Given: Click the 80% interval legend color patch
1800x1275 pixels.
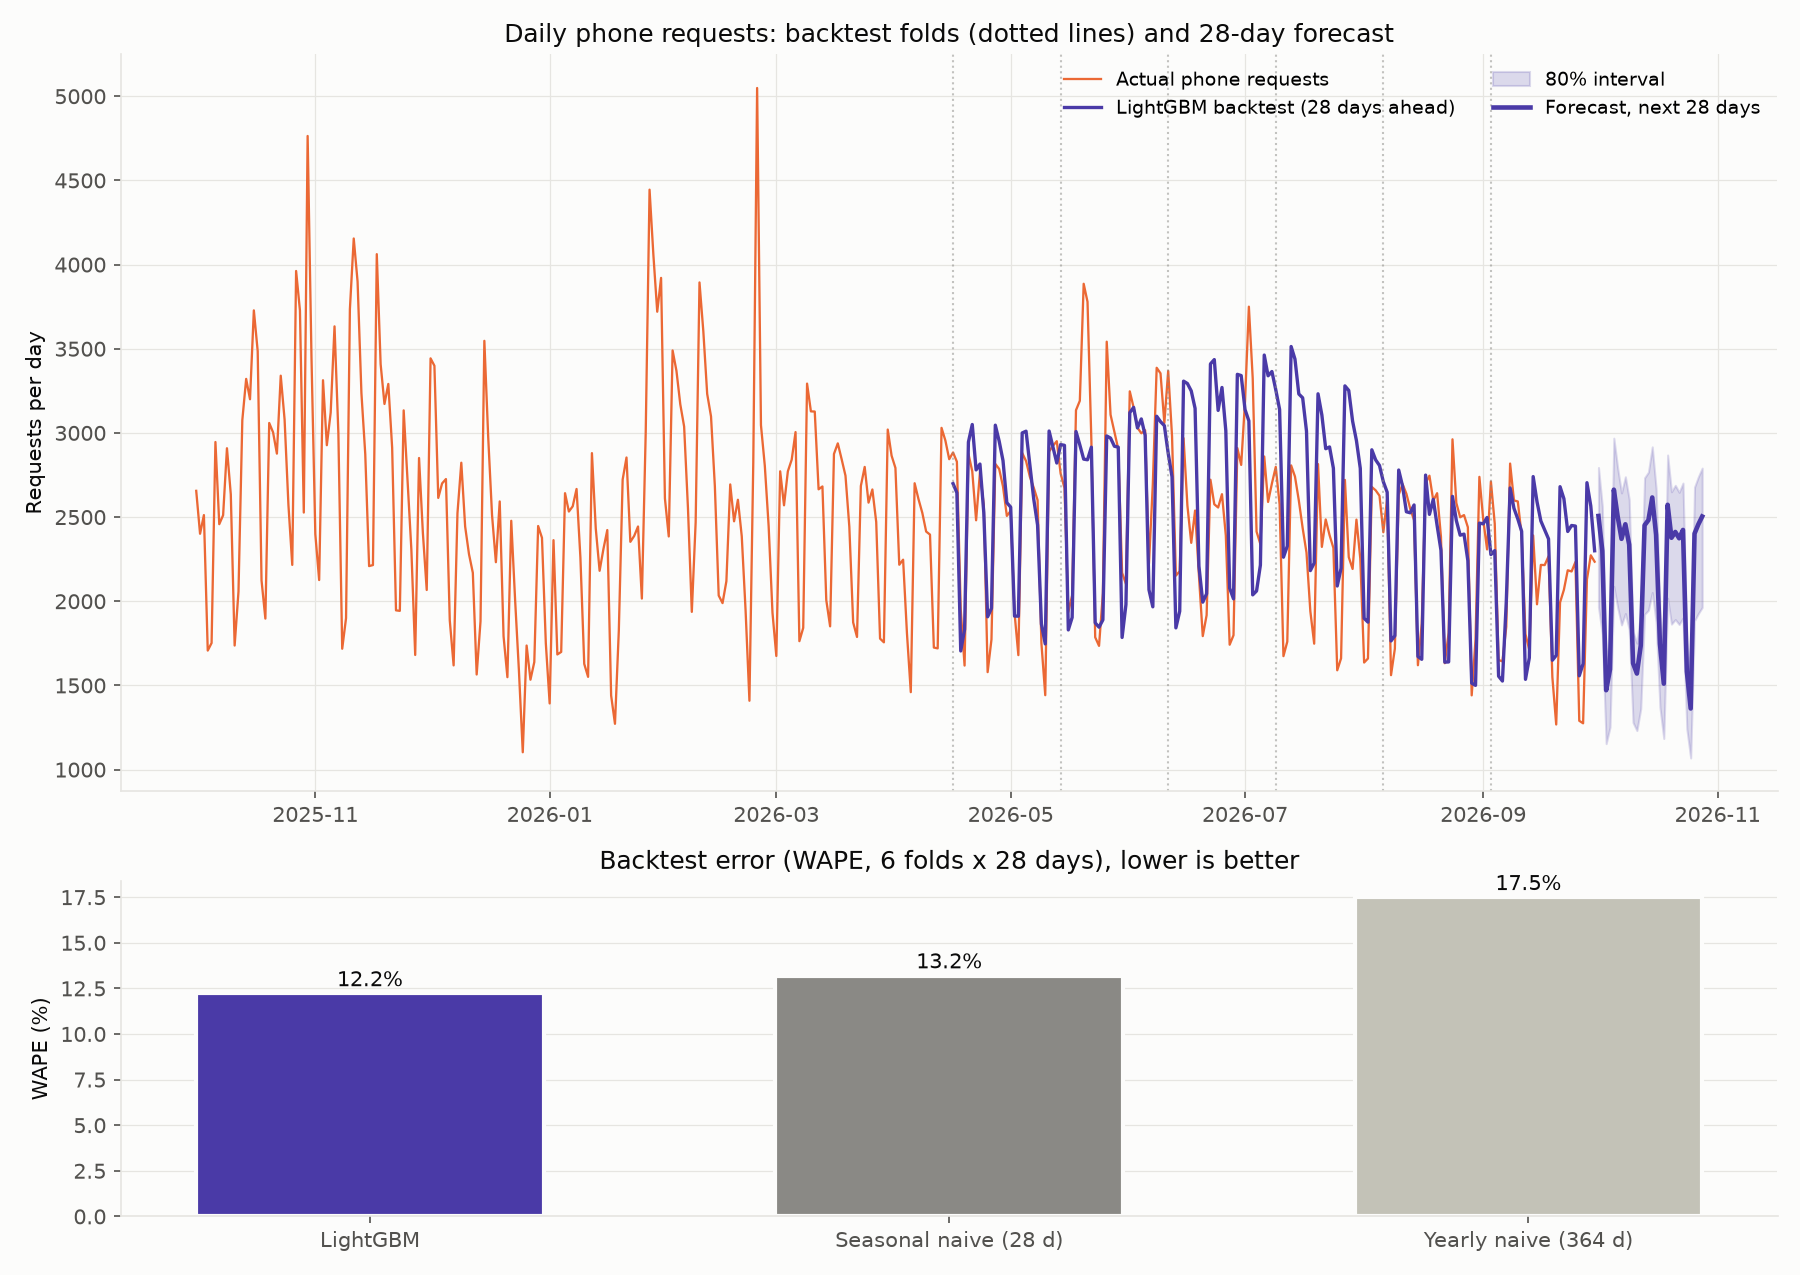Looking at the screenshot, I should [1510, 79].
